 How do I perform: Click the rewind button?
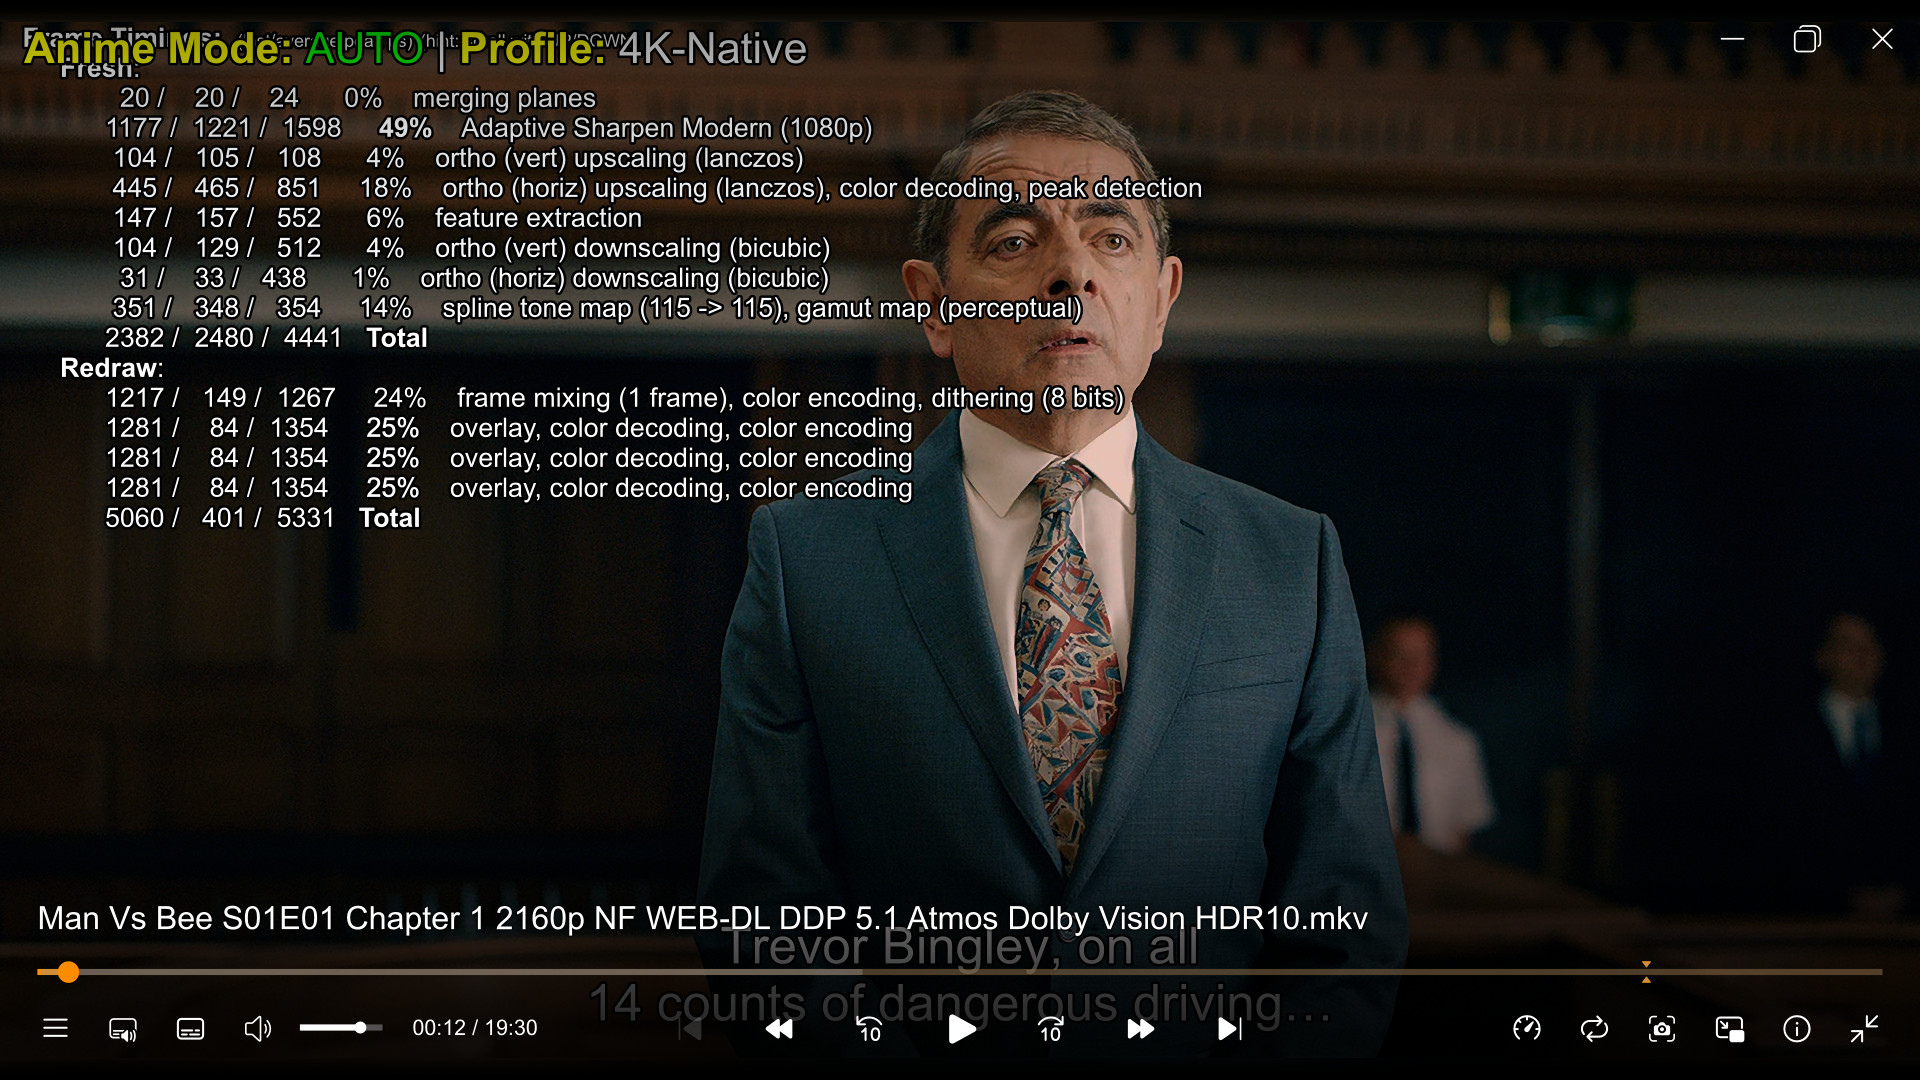point(779,1029)
